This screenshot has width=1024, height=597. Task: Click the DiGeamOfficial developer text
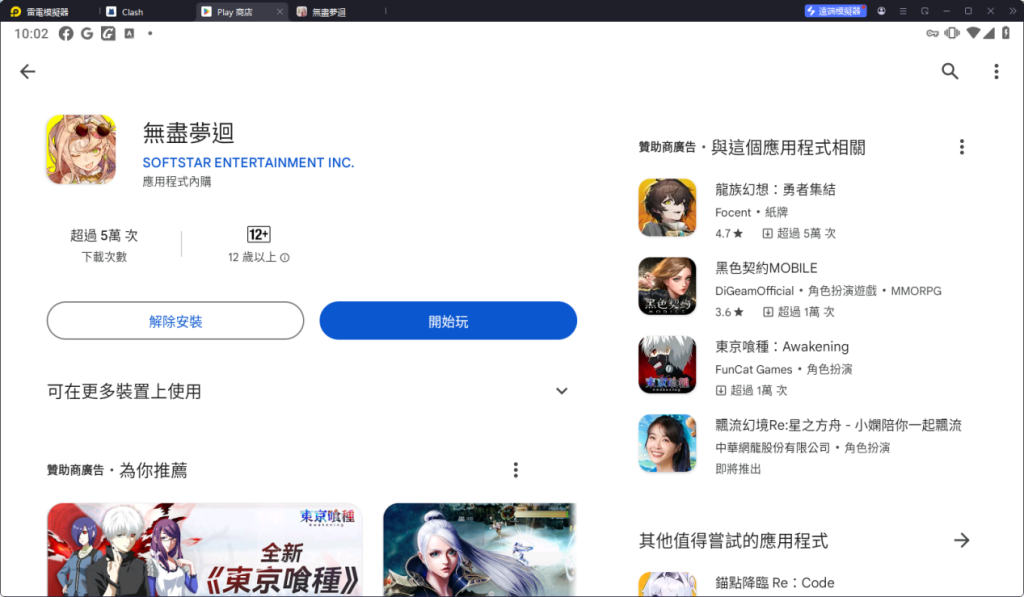pyautogui.click(x=754, y=291)
